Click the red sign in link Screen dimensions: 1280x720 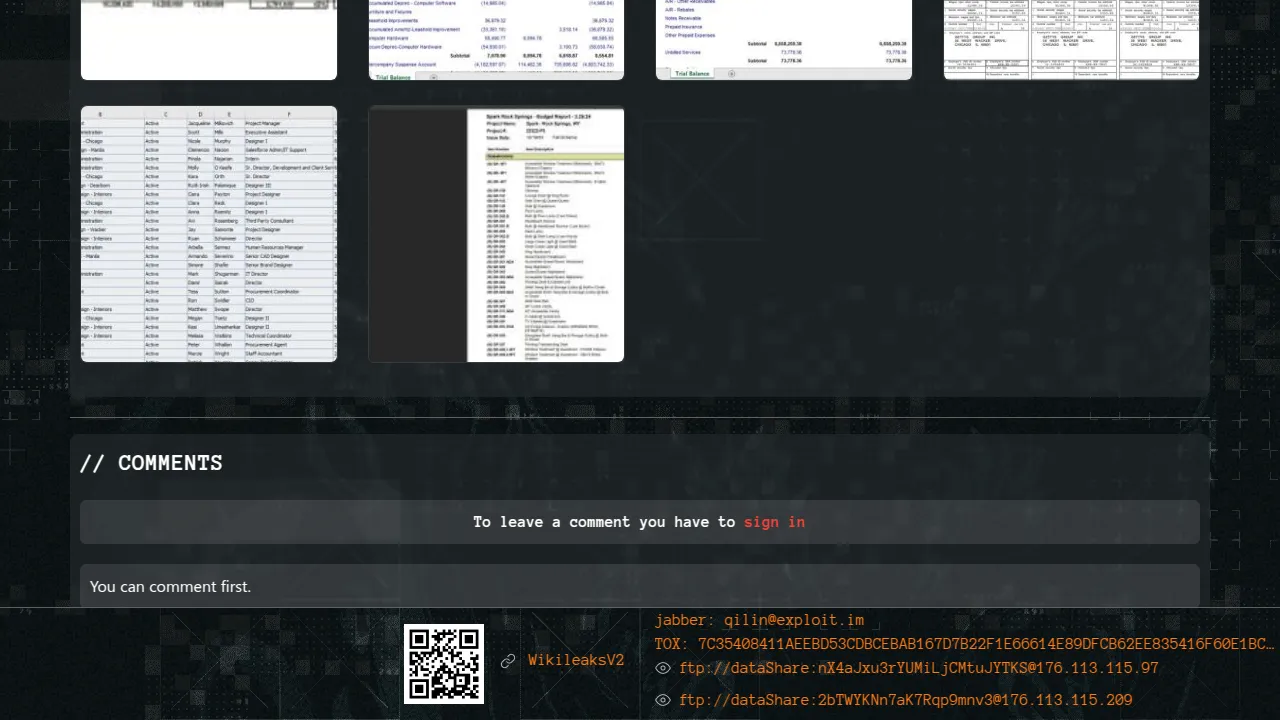774,522
